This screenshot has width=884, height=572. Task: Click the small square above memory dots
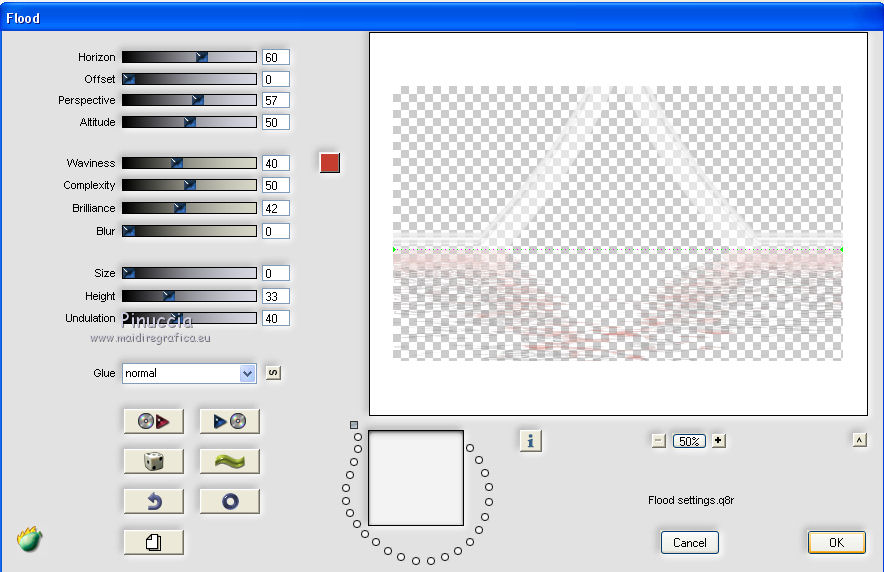tap(353, 425)
